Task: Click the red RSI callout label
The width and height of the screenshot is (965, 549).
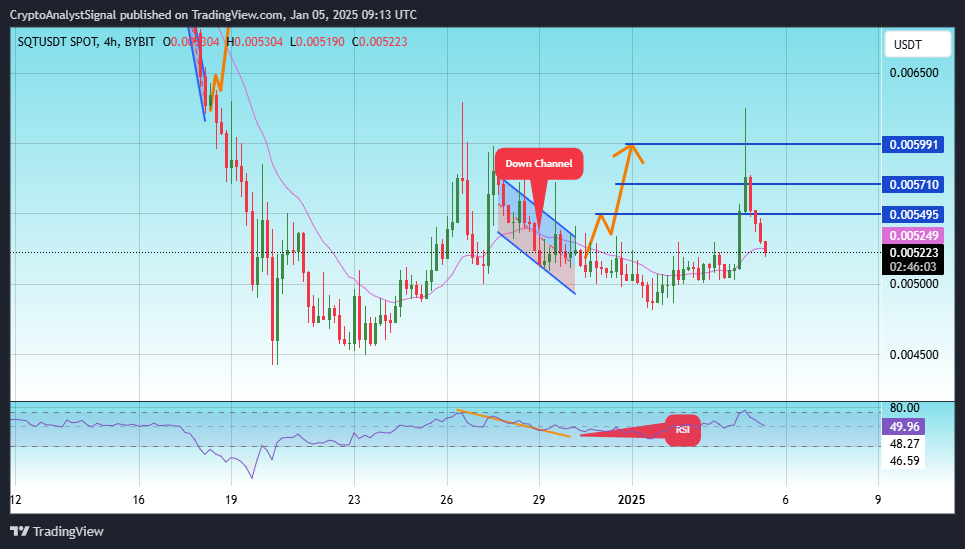Action: point(683,430)
